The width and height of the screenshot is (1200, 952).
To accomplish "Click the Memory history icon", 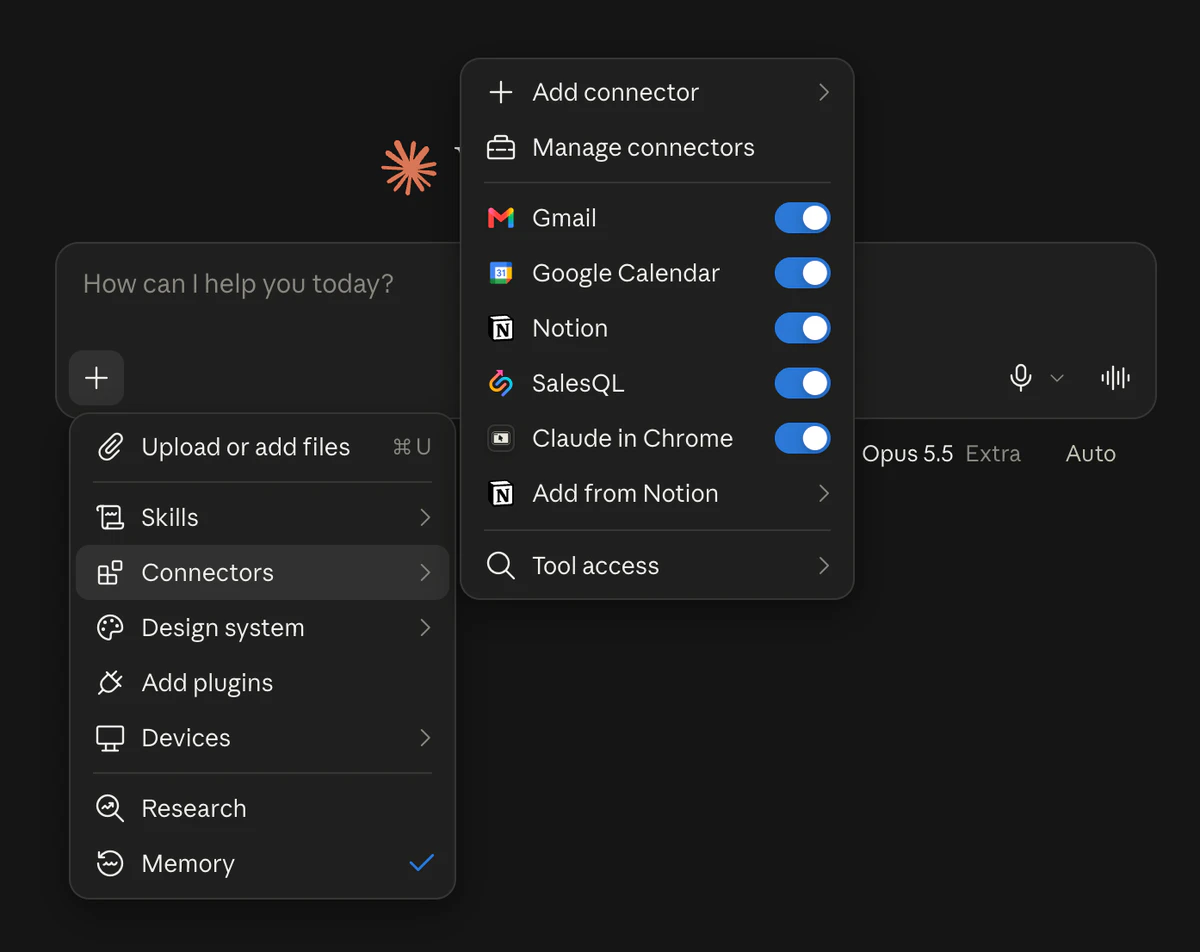I will pos(110,863).
